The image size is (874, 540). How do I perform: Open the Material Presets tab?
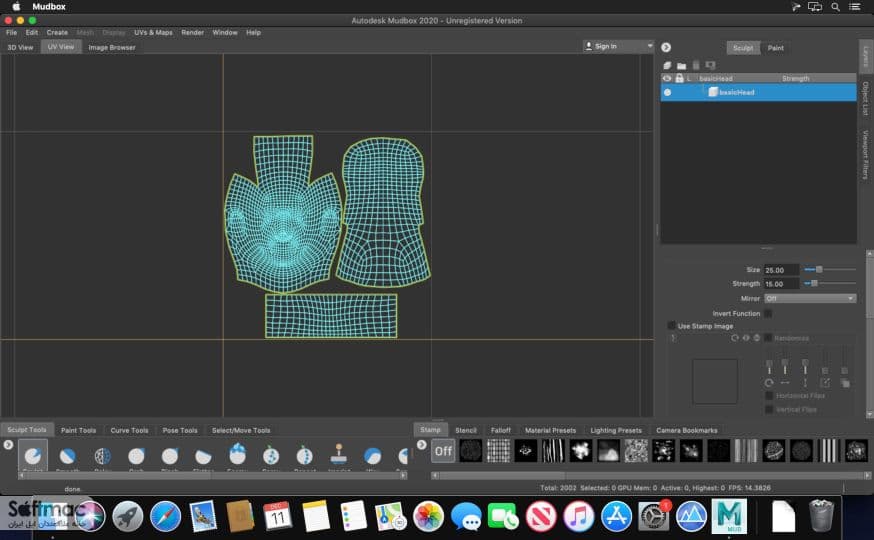pos(550,430)
